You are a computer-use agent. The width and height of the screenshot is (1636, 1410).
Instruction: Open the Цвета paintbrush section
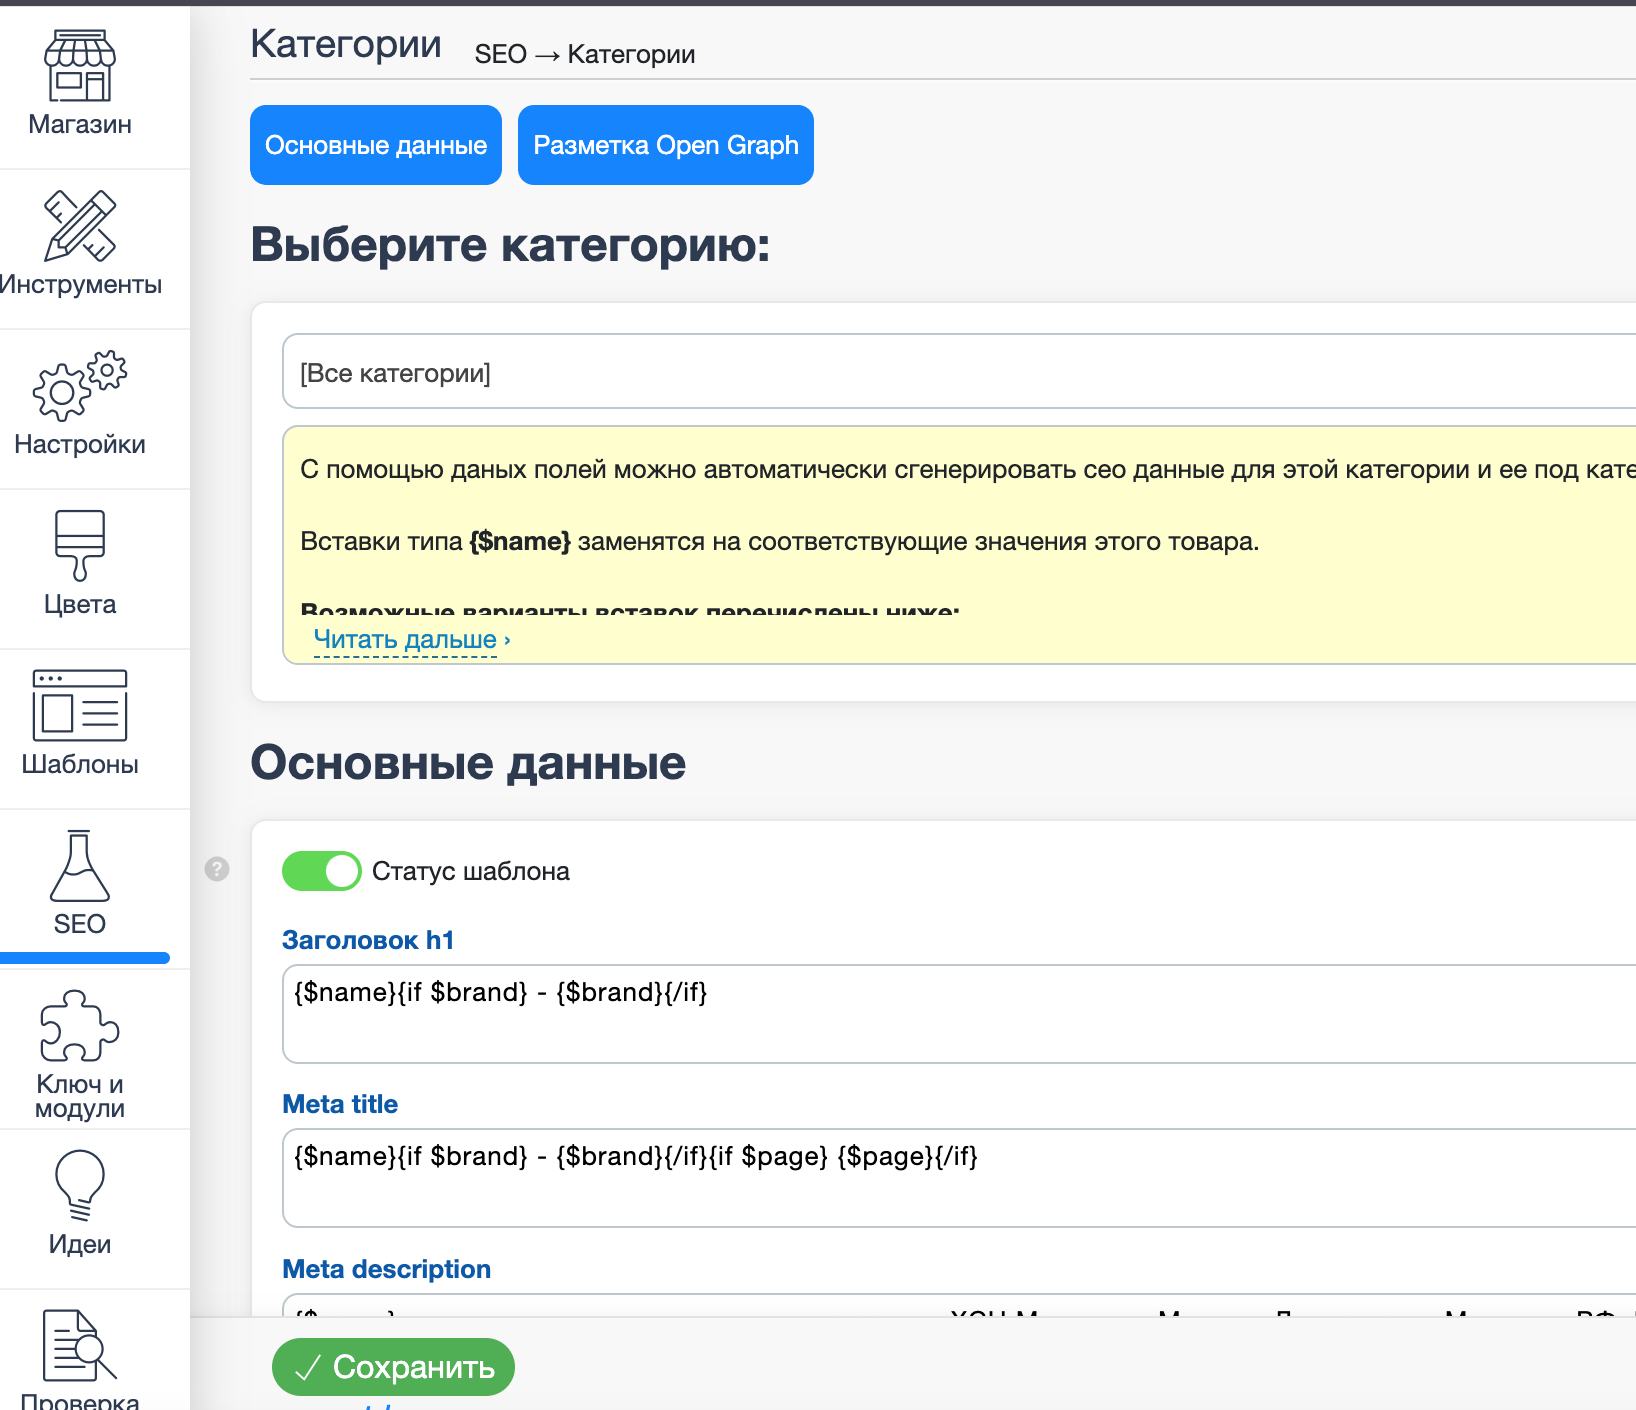pos(80,565)
